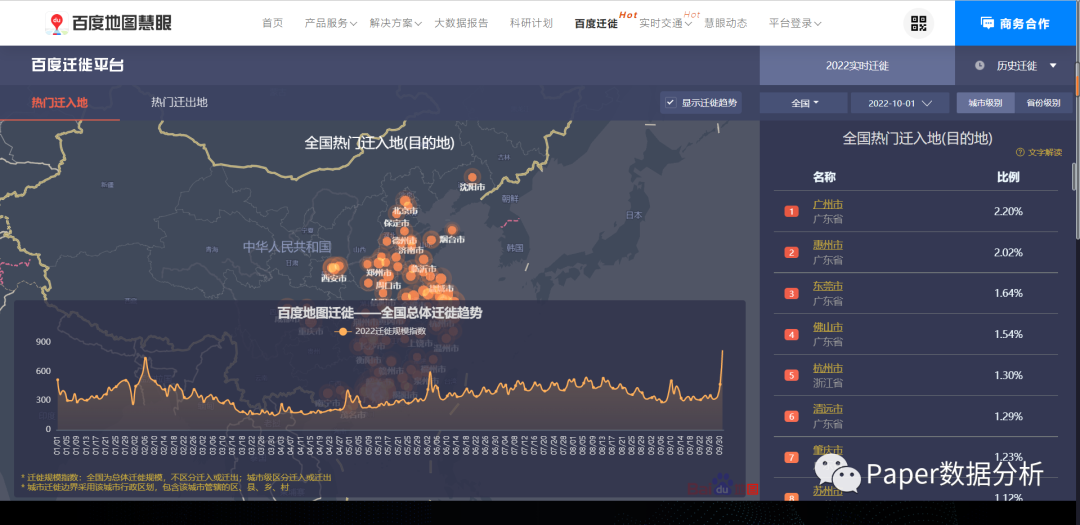The image size is (1080, 525).
Task: Expand the 产品服务 menu
Action: (331, 23)
